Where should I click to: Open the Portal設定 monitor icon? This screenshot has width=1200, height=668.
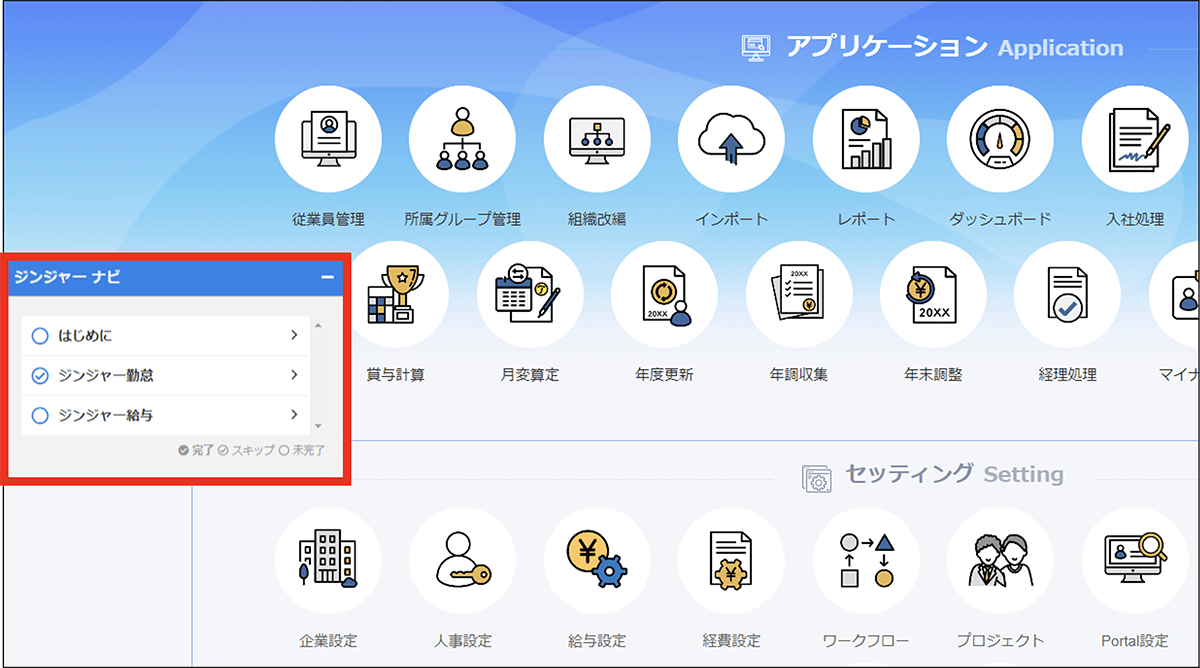[1135, 560]
